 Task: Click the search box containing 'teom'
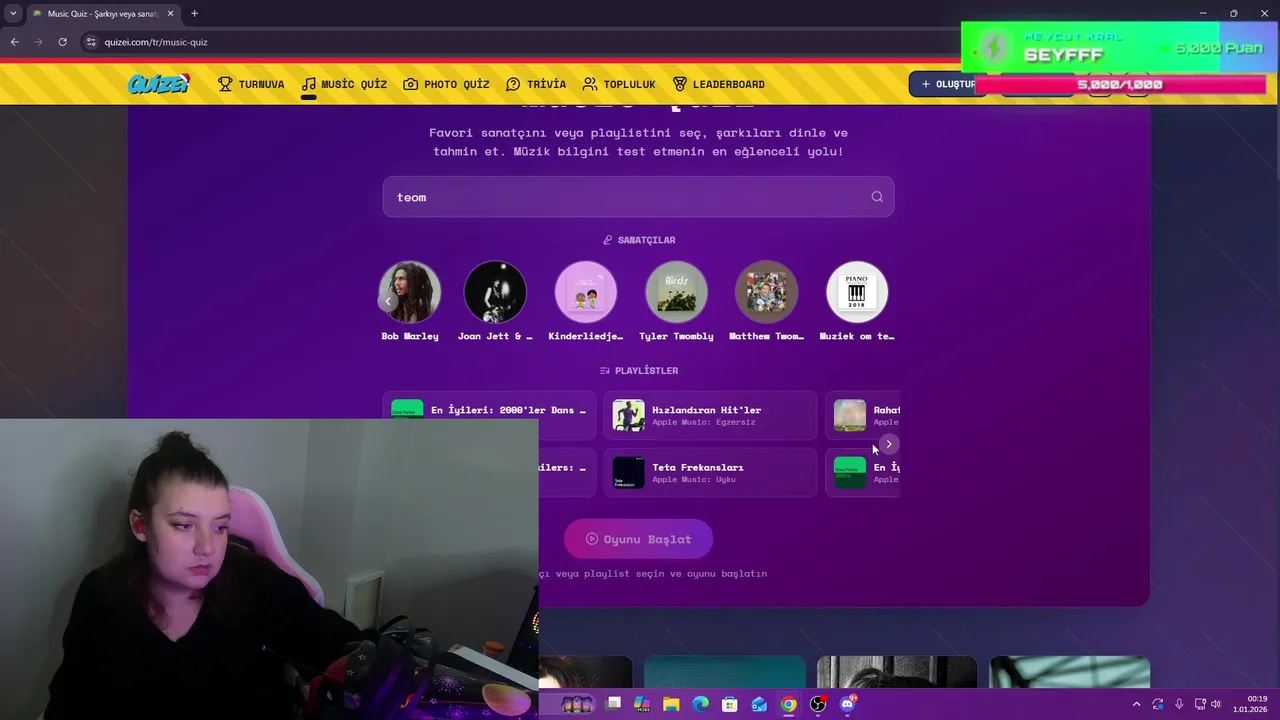[638, 197]
